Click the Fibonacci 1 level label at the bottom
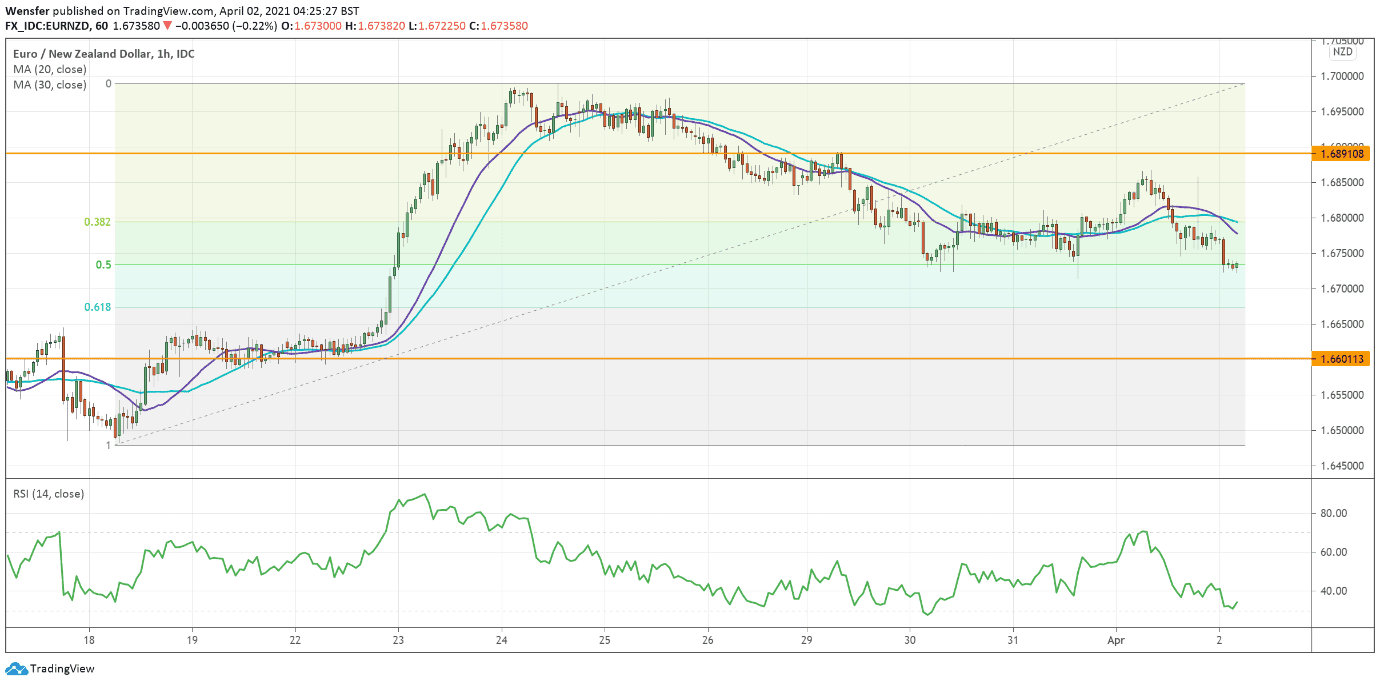The height and width of the screenshot is (685, 1380). point(108,445)
